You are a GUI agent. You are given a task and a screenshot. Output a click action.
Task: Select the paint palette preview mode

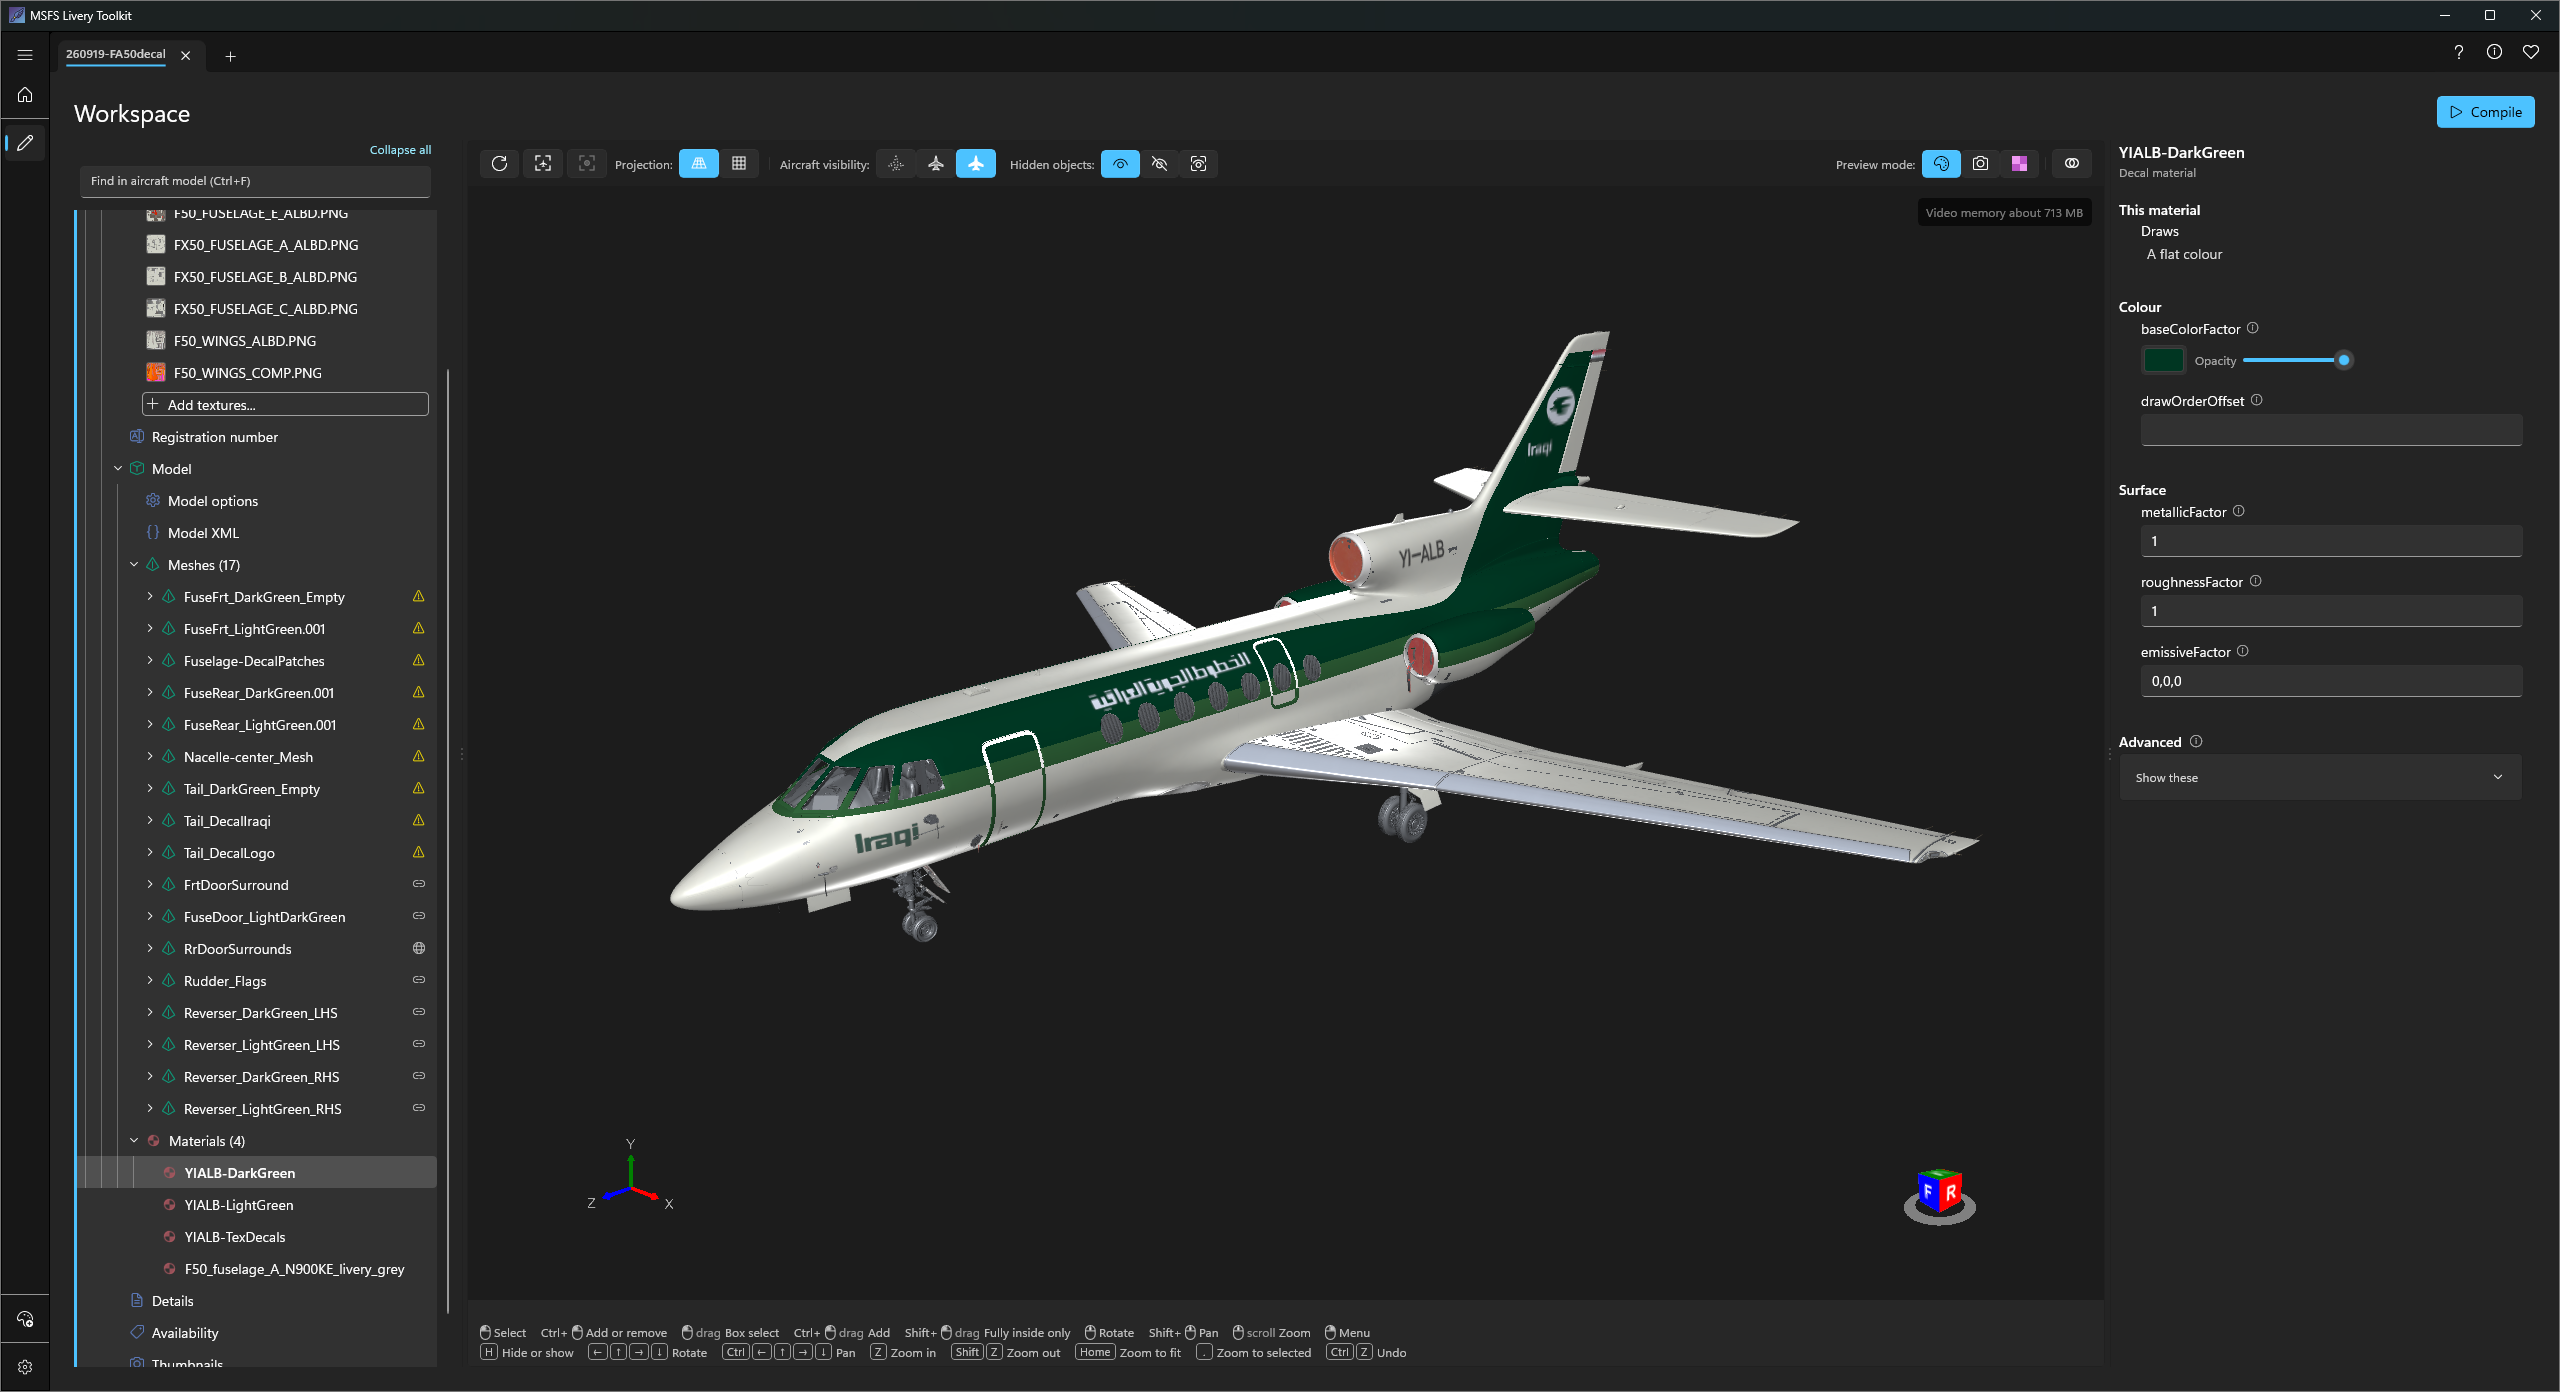[1941, 164]
